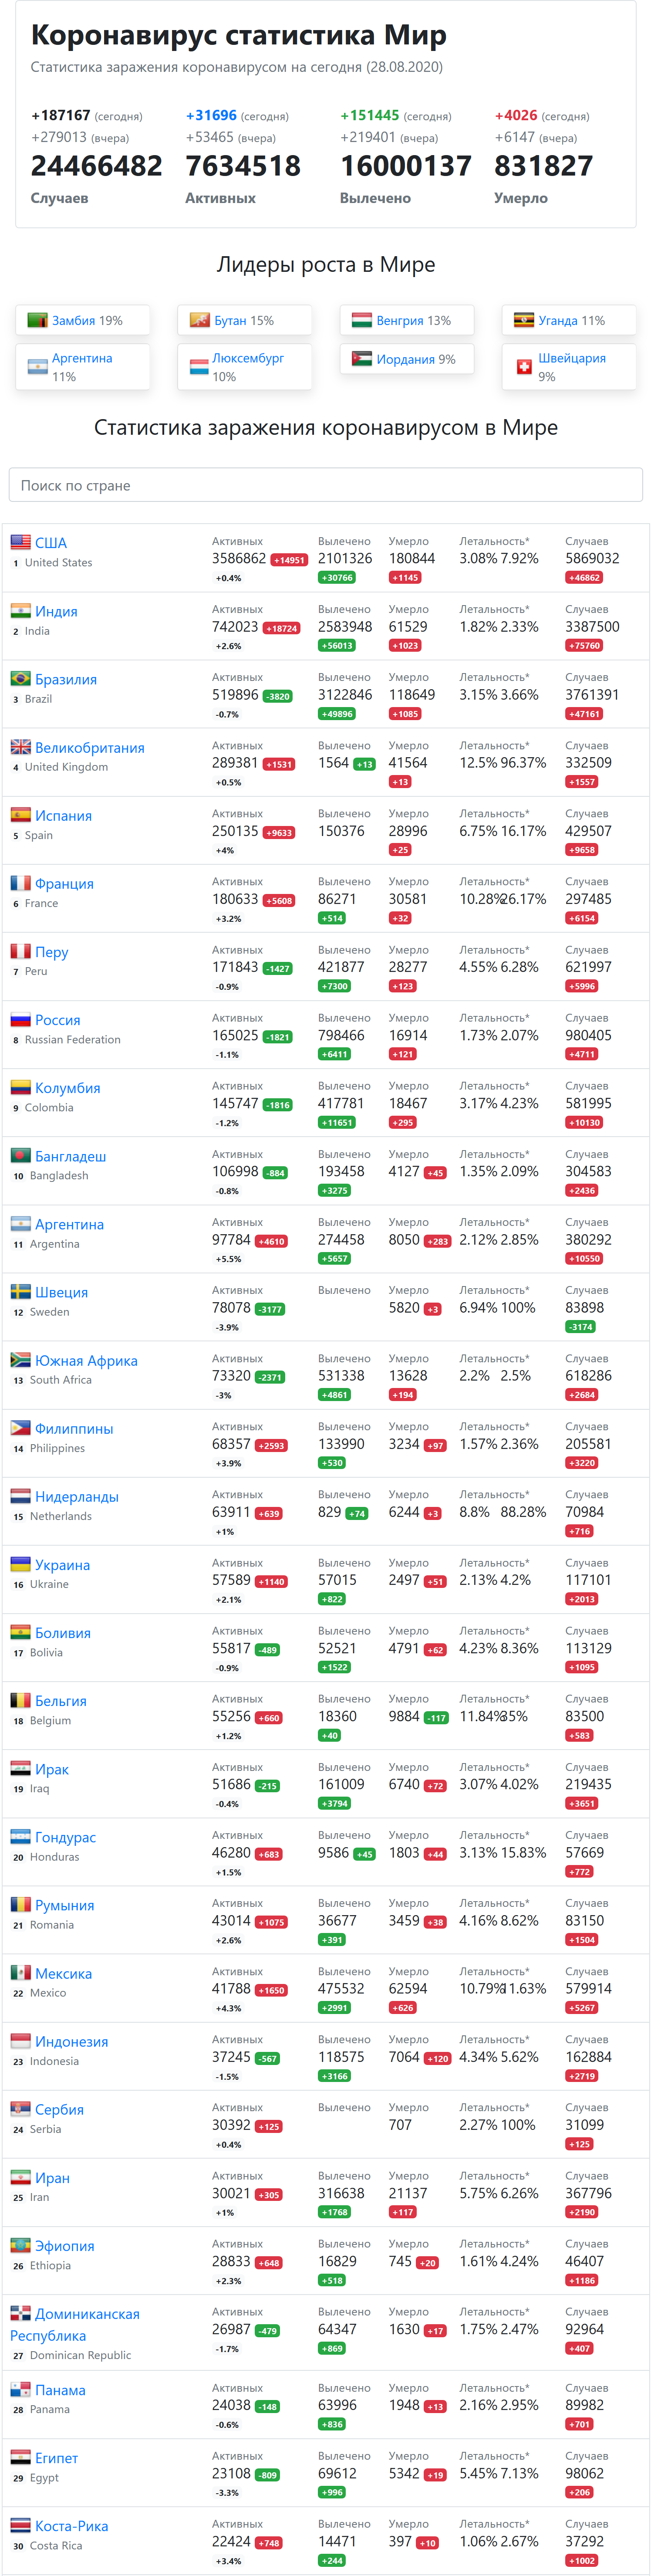Image resolution: width=651 pixels, height=2576 pixels.
Task: Open the Великобритания country link
Action: 90,747
